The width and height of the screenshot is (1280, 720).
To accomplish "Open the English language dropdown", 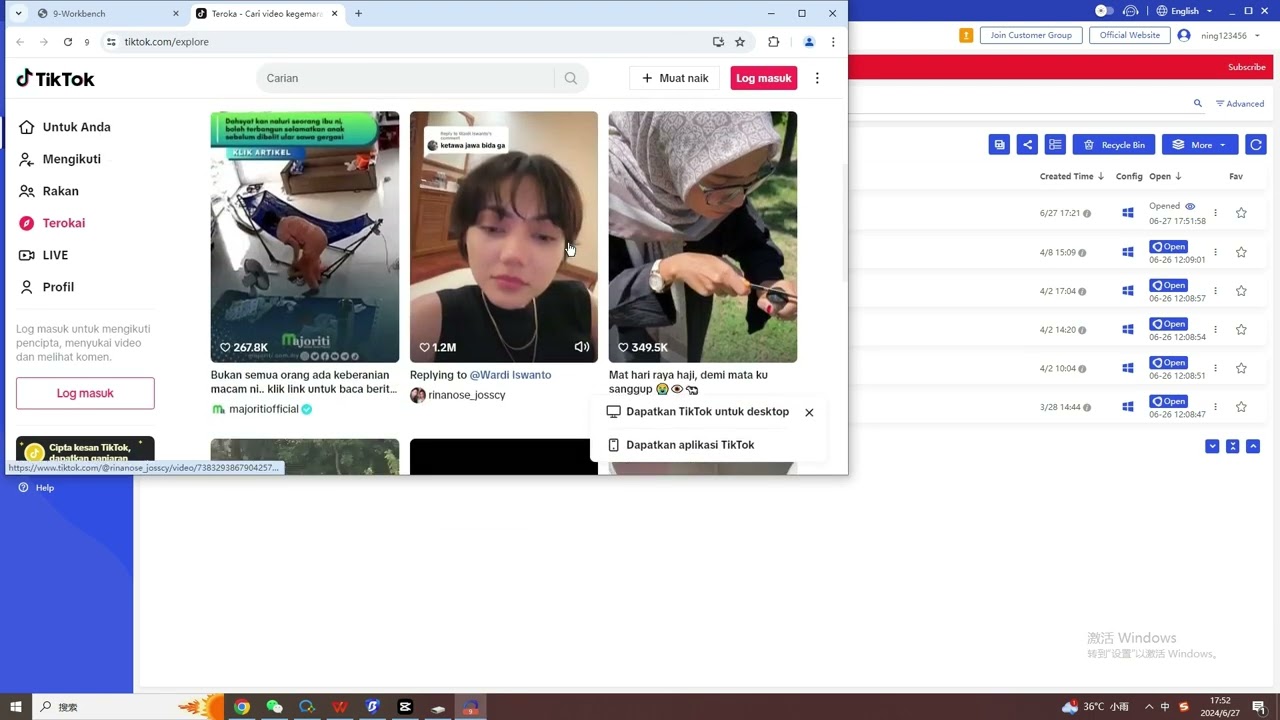I will click(x=1185, y=11).
